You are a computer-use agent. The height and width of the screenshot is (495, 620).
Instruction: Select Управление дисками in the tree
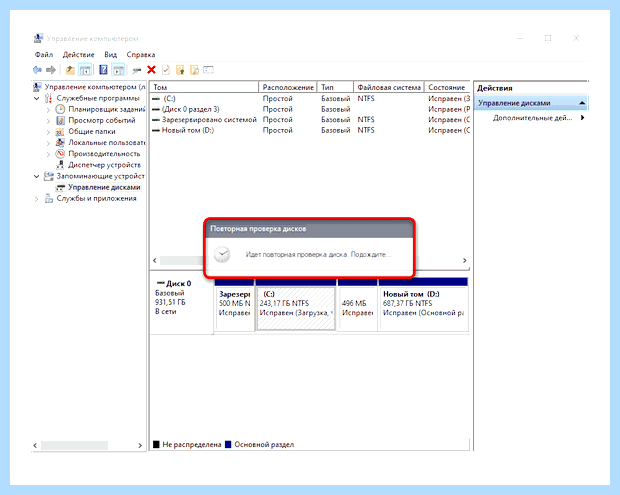pyautogui.click(x=104, y=187)
